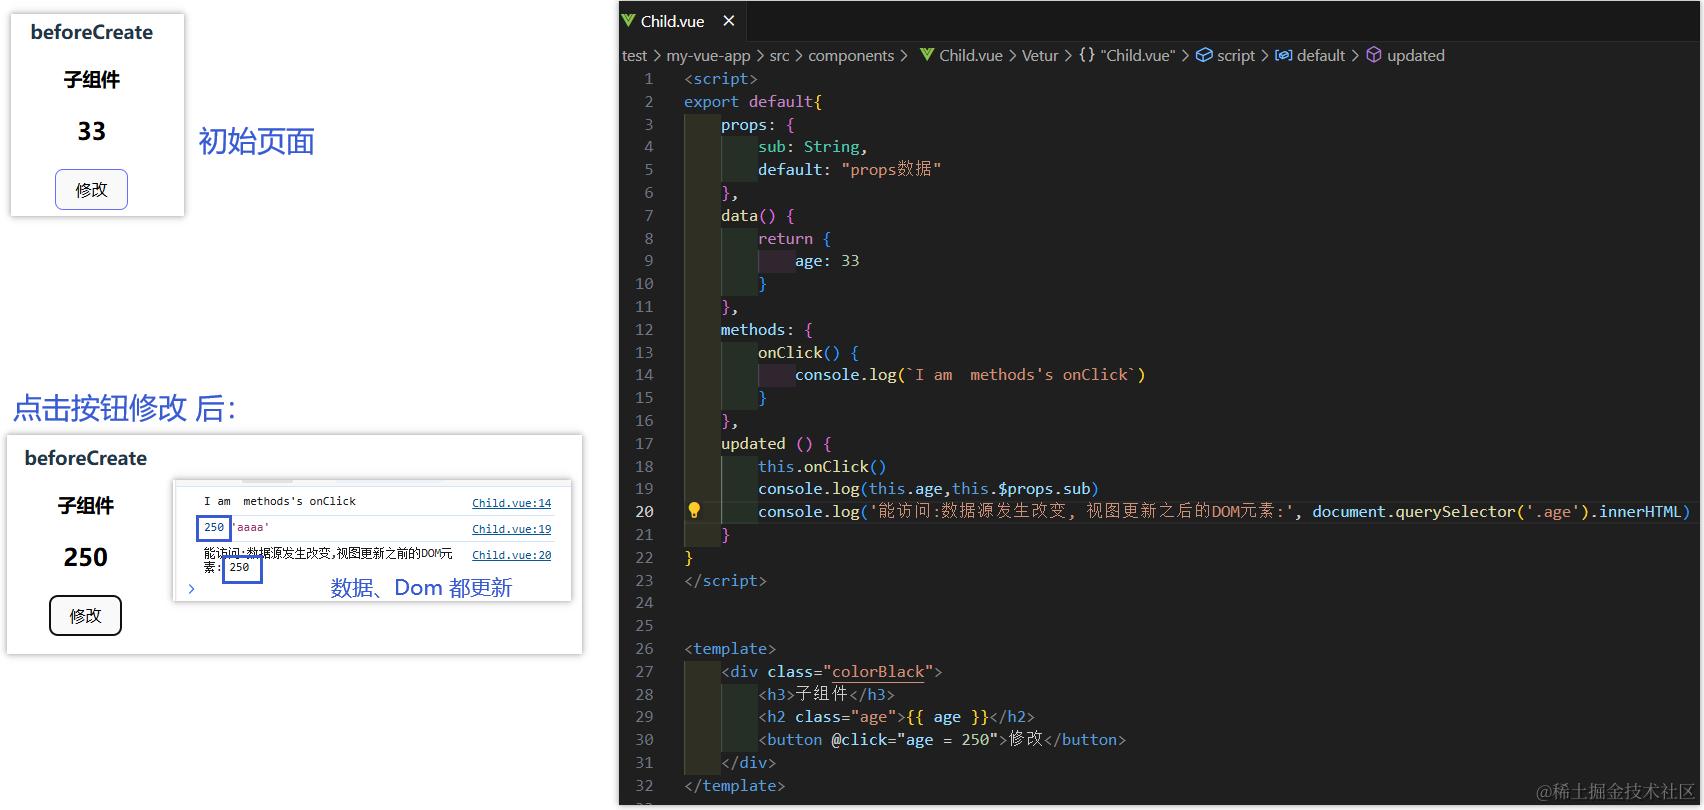Open the Child.vue:20 console source link
This screenshot has height=810, width=1704.
click(511, 555)
